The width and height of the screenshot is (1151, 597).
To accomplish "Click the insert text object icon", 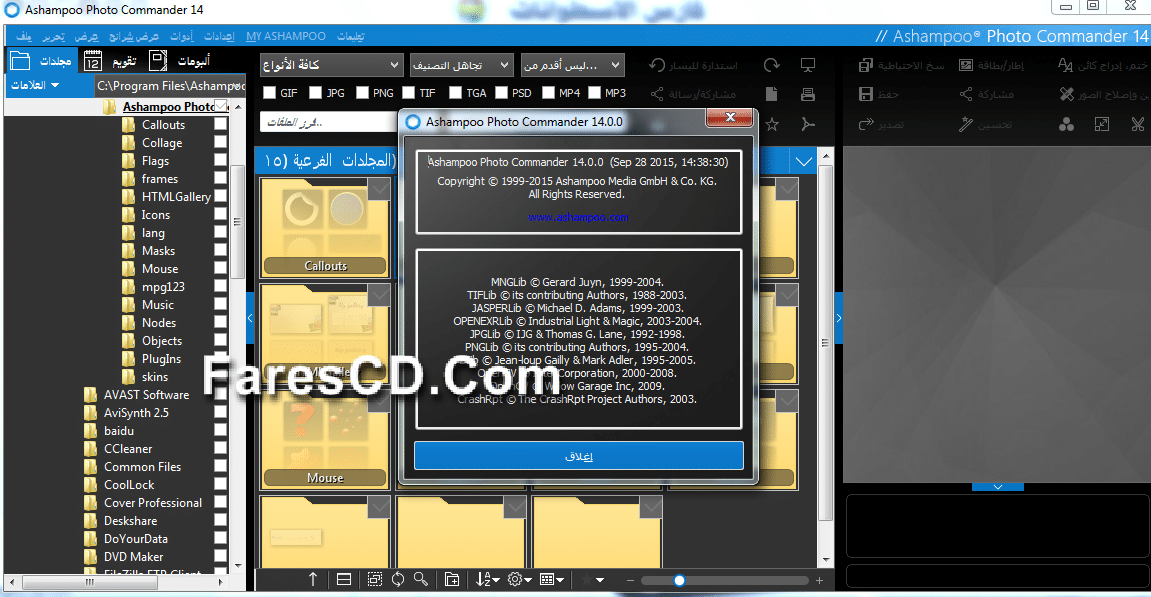I will pos(1065,65).
